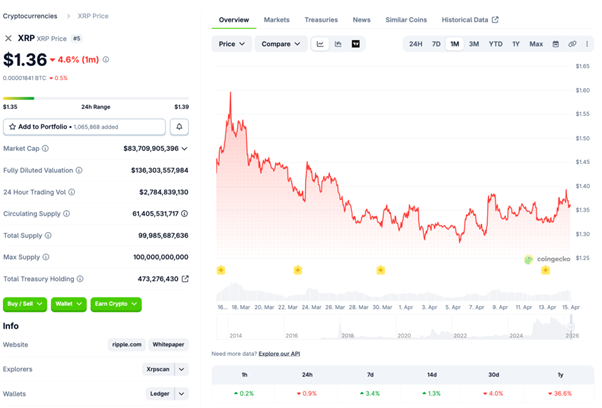Switch chart range to 1Y
The height and width of the screenshot is (408, 602).
(x=516, y=44)
